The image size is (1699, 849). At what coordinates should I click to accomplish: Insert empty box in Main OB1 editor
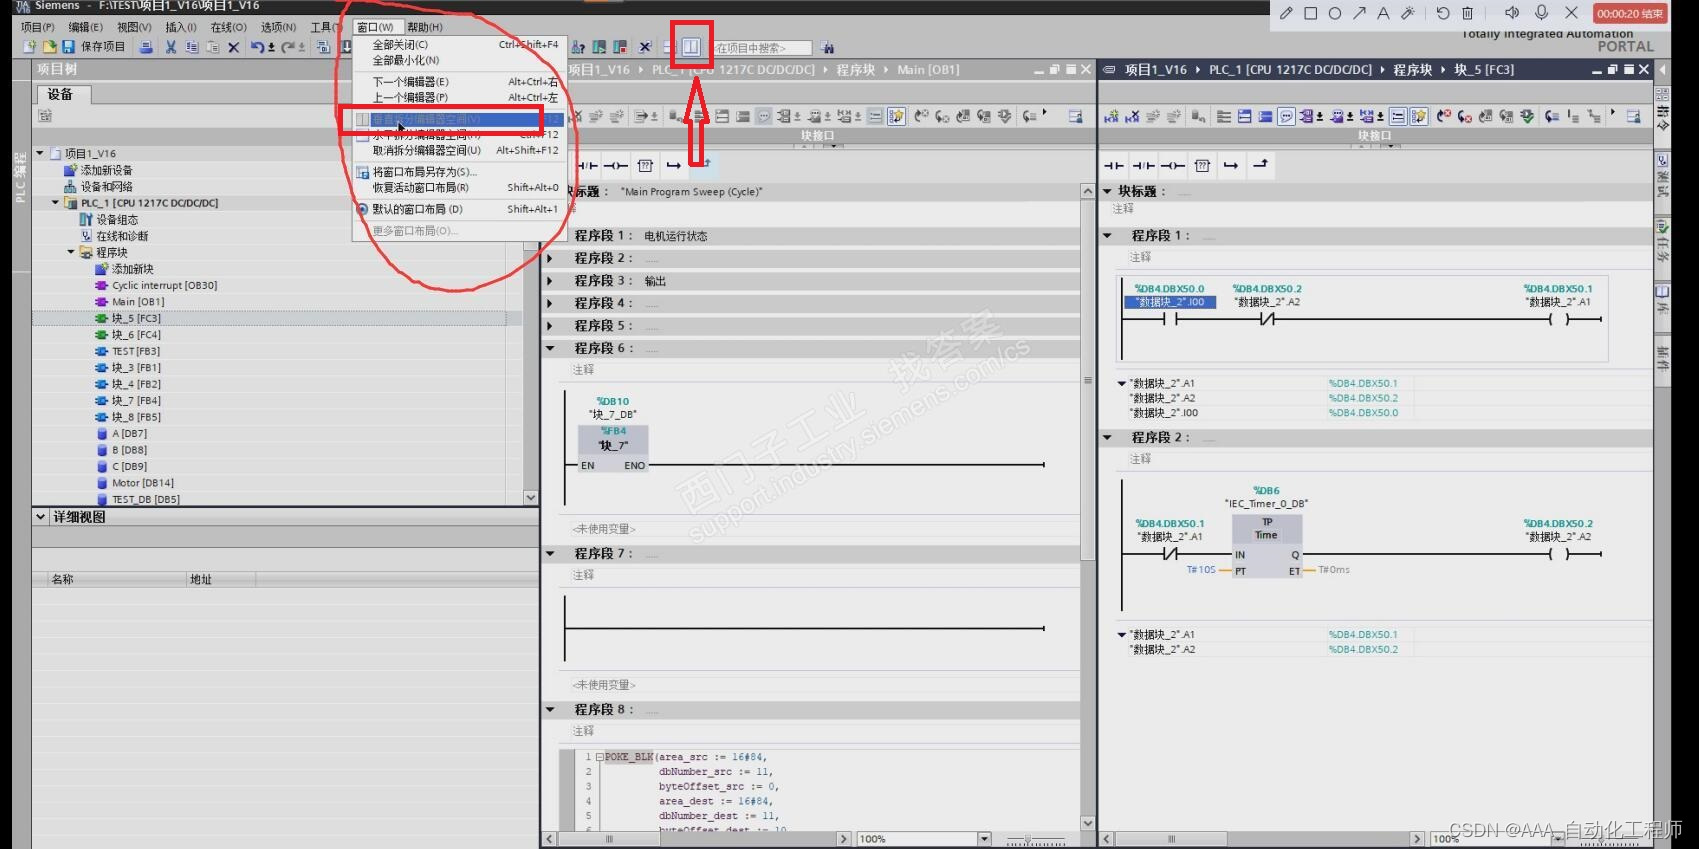[x=645, y=165]
